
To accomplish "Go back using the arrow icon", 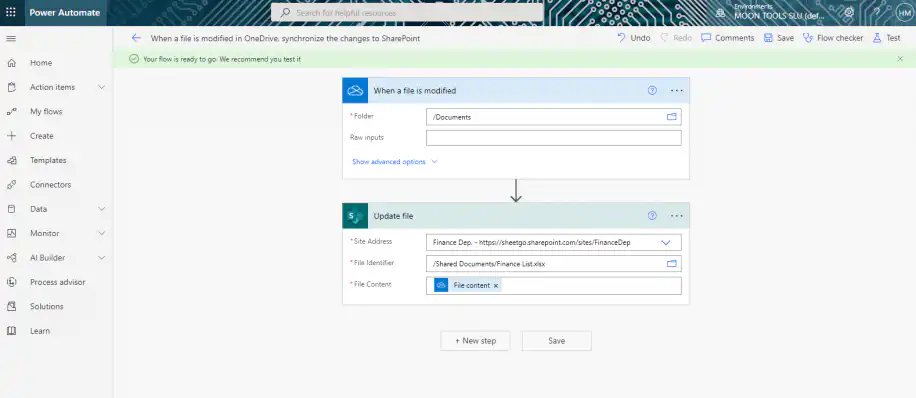I will [x=136, y=37].
